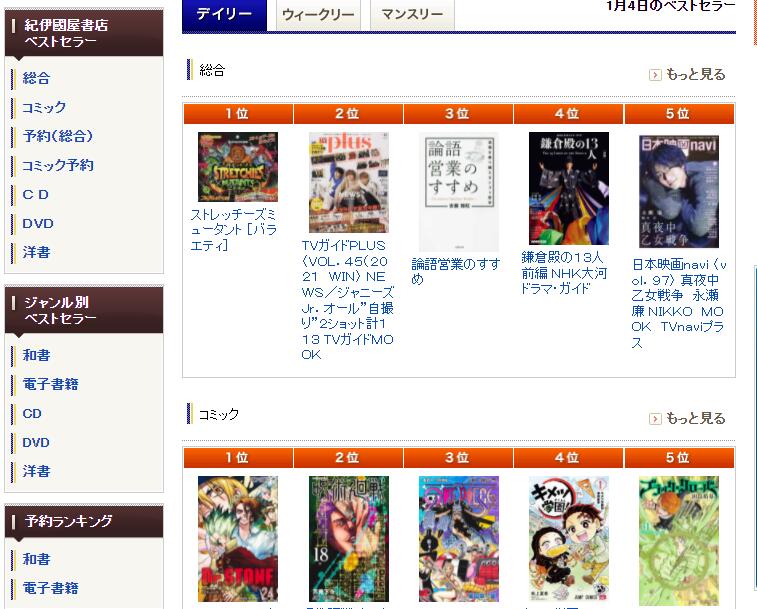Click arrow icon beside 総合 もっと見る
The height and width of the screenshot is (609, 757).
click(655, 75)
